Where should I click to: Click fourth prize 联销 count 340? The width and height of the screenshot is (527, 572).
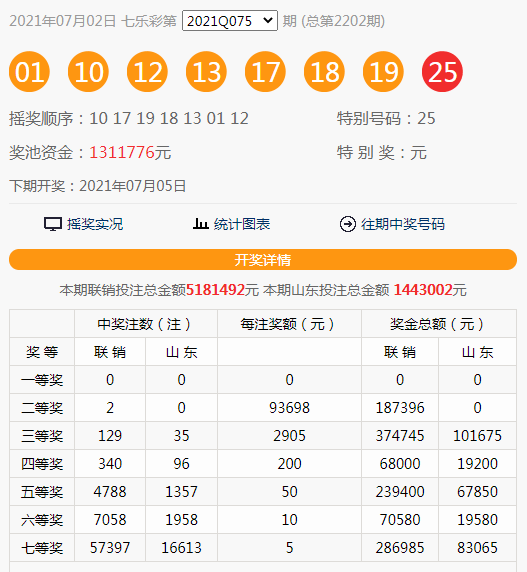pos(110,464)
